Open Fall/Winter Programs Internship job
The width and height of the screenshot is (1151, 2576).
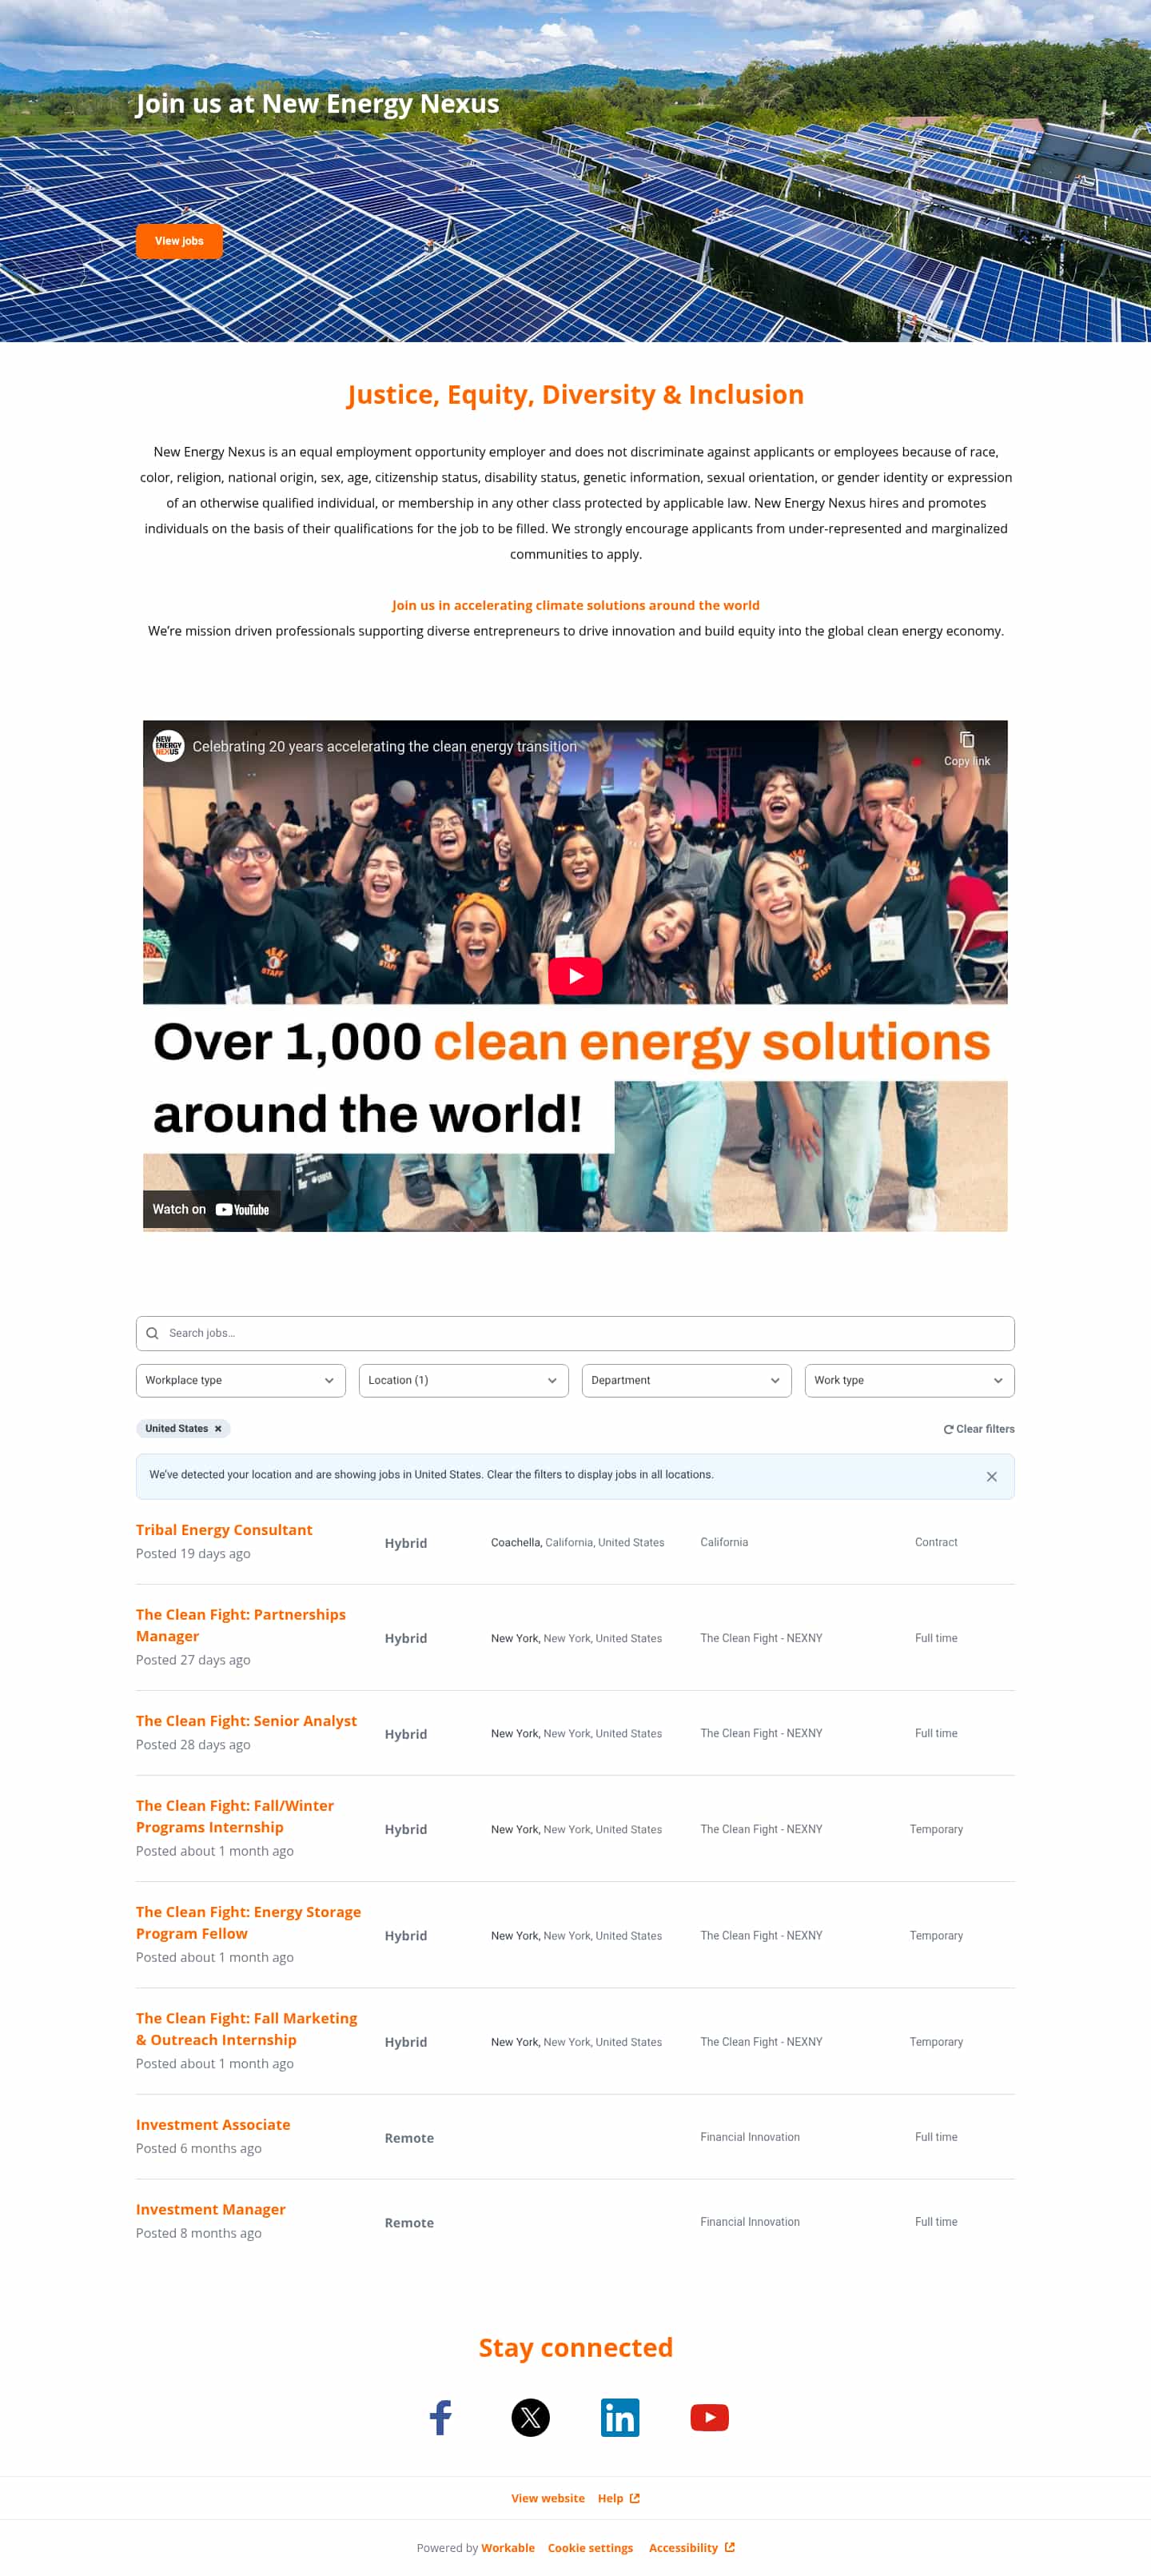tap(235, 1816)
